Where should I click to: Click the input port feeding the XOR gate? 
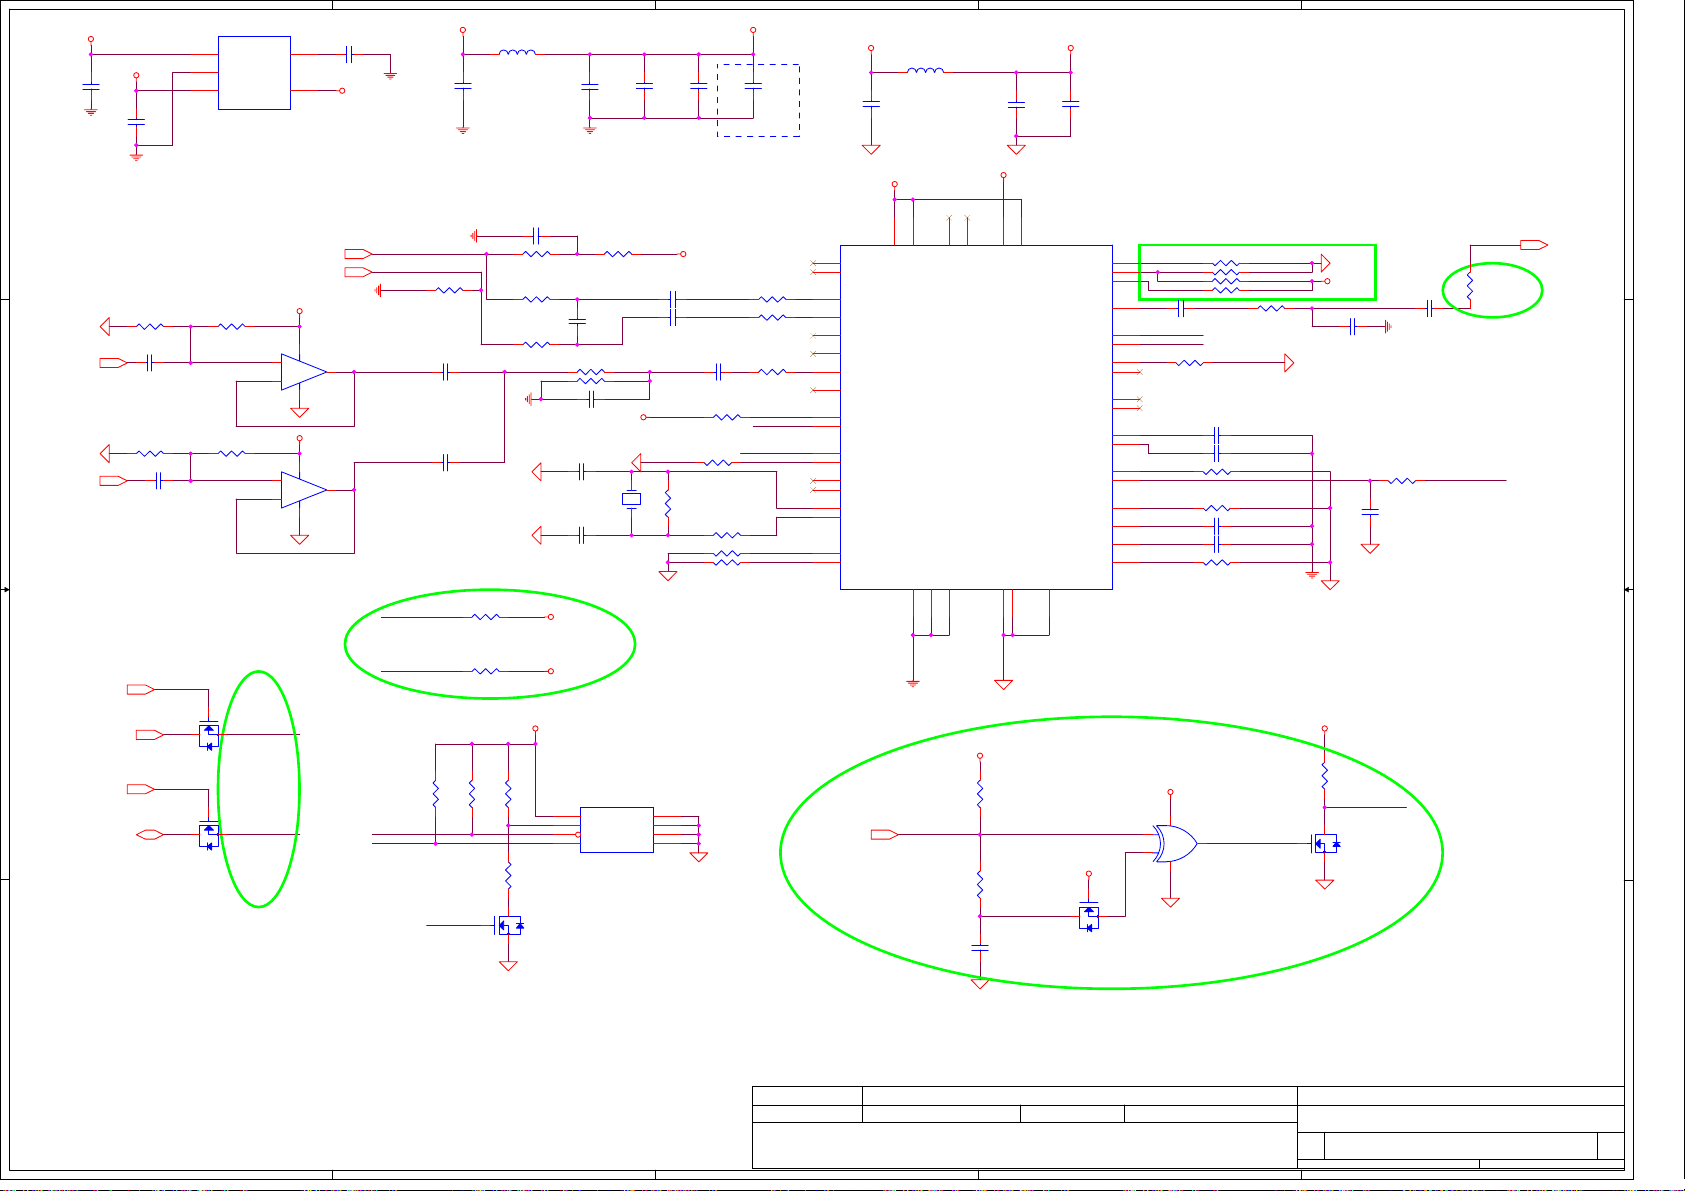pyautogui.click(x=885, y=834)
